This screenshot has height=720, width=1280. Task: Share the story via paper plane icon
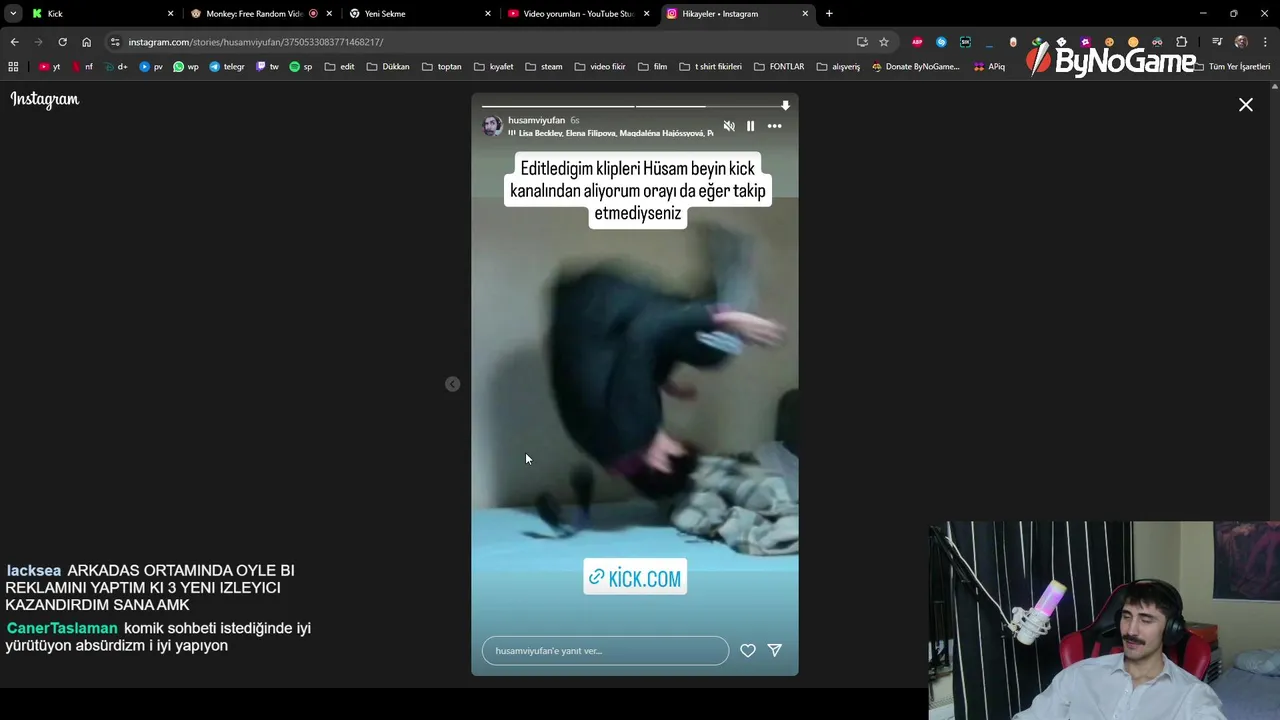(x=774, y=650)
